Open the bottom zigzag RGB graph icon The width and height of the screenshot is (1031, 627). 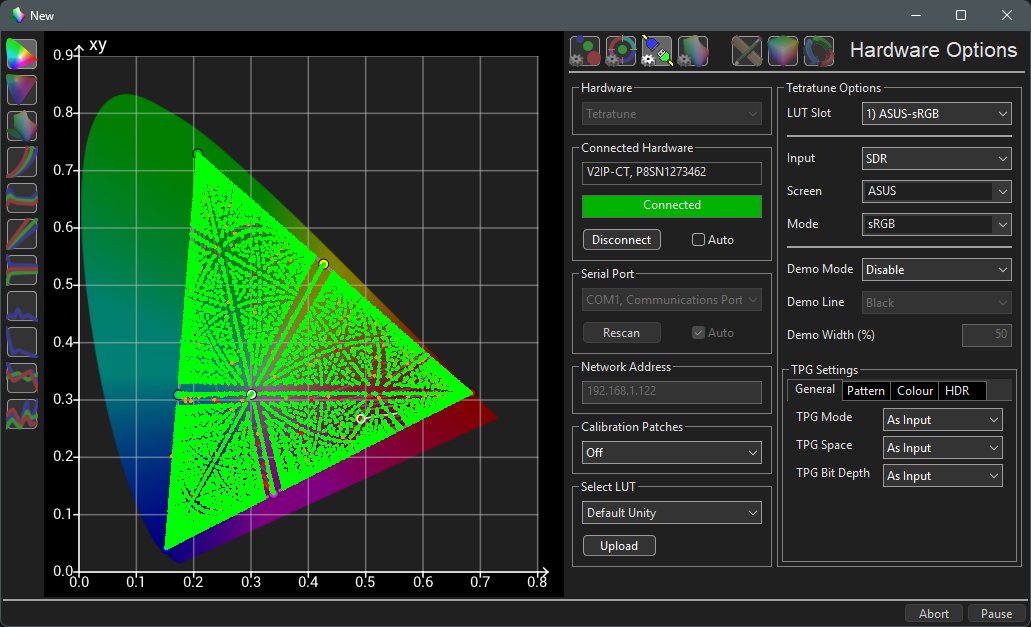pyautogui.click(x=22, y=414)
